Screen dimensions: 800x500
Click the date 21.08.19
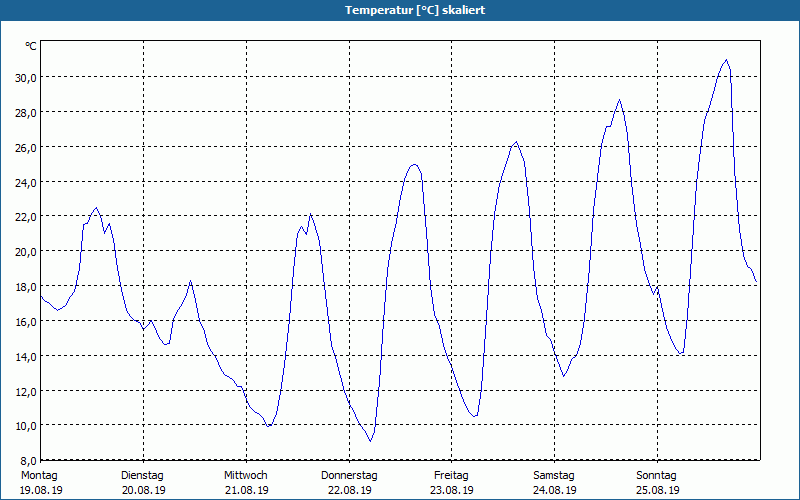pyautogui.click(x=247, y=490)
